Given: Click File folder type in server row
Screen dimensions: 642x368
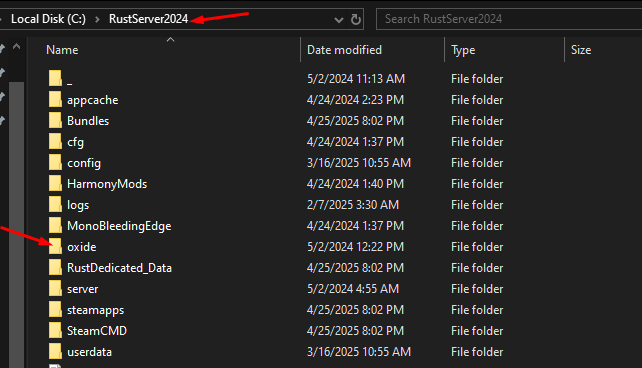Looking at the screenshot, I should tap(477, 289).
